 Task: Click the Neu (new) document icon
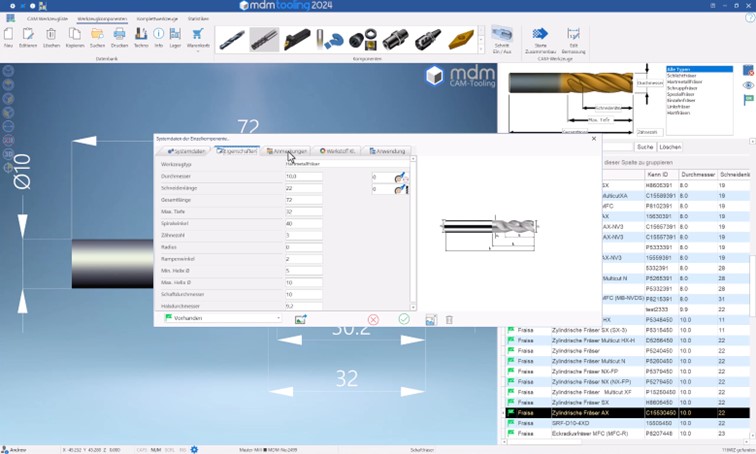pos(8,34)
